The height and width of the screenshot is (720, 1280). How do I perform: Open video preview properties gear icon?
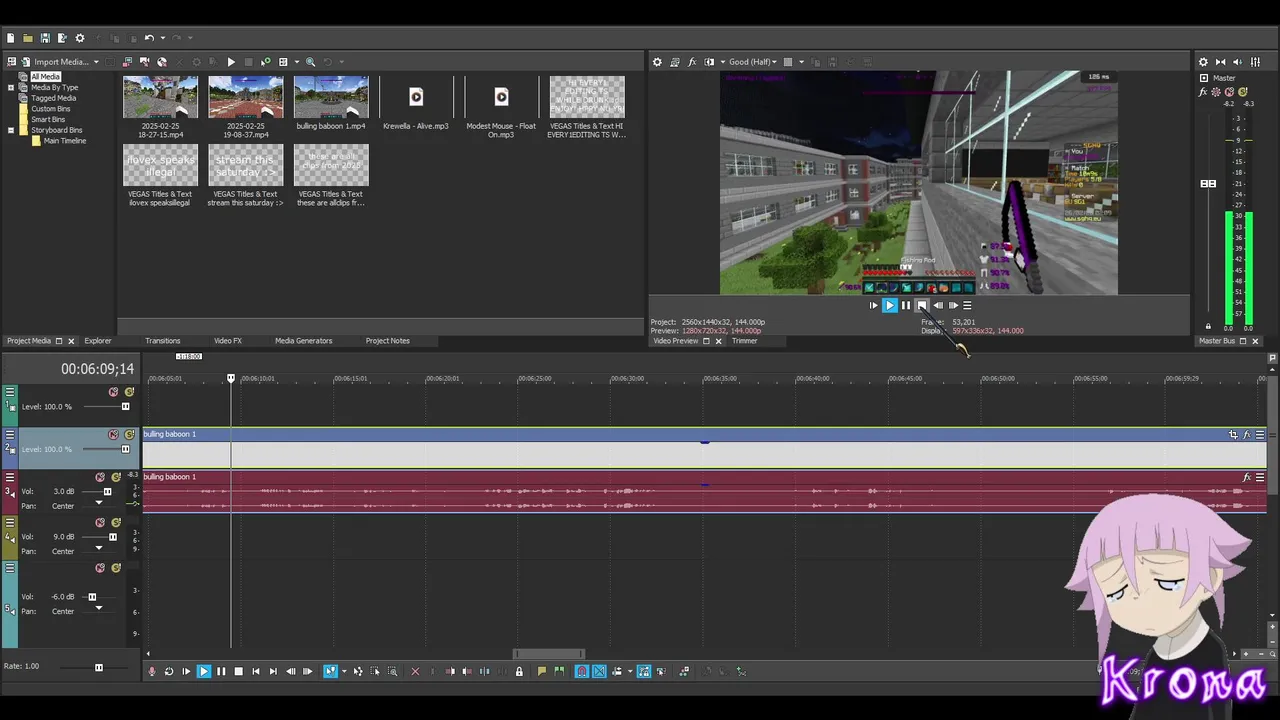(x=657, y=62)
